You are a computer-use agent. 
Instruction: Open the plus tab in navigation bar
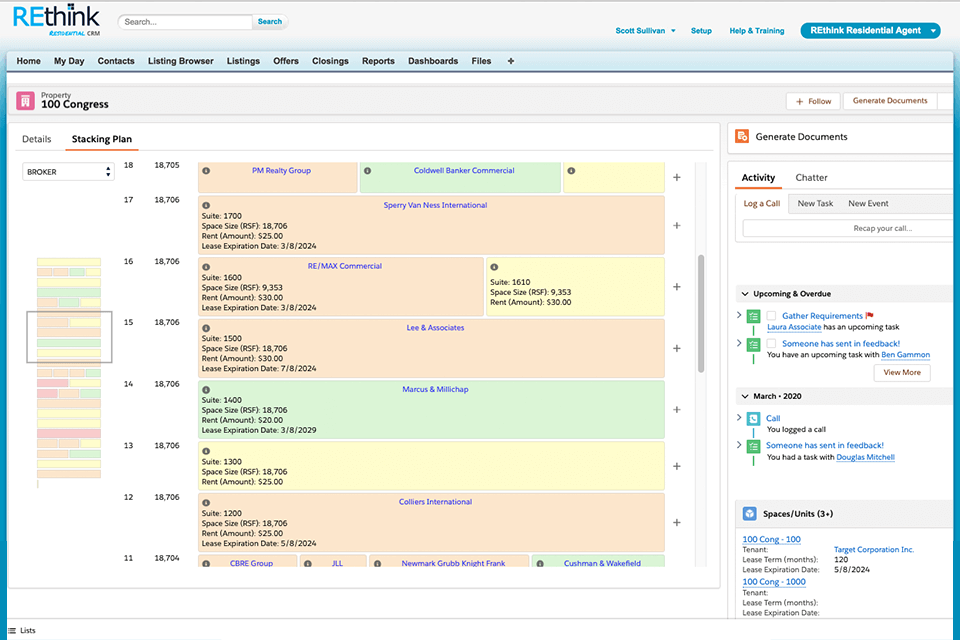511,61
